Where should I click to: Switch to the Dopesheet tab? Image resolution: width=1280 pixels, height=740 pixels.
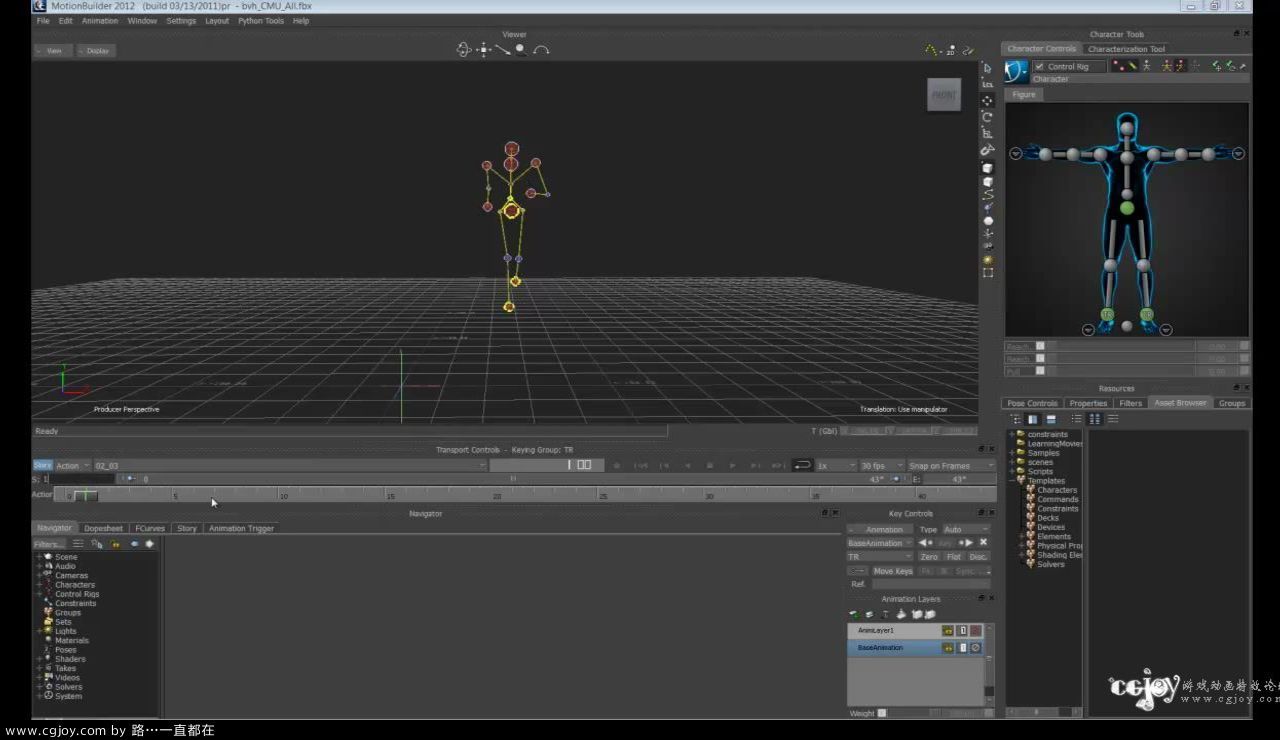coord(103,528)
